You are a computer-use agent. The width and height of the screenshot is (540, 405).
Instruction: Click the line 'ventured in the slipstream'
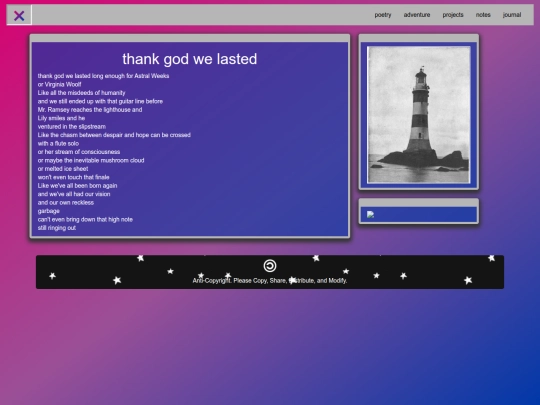tap(72, 127)
